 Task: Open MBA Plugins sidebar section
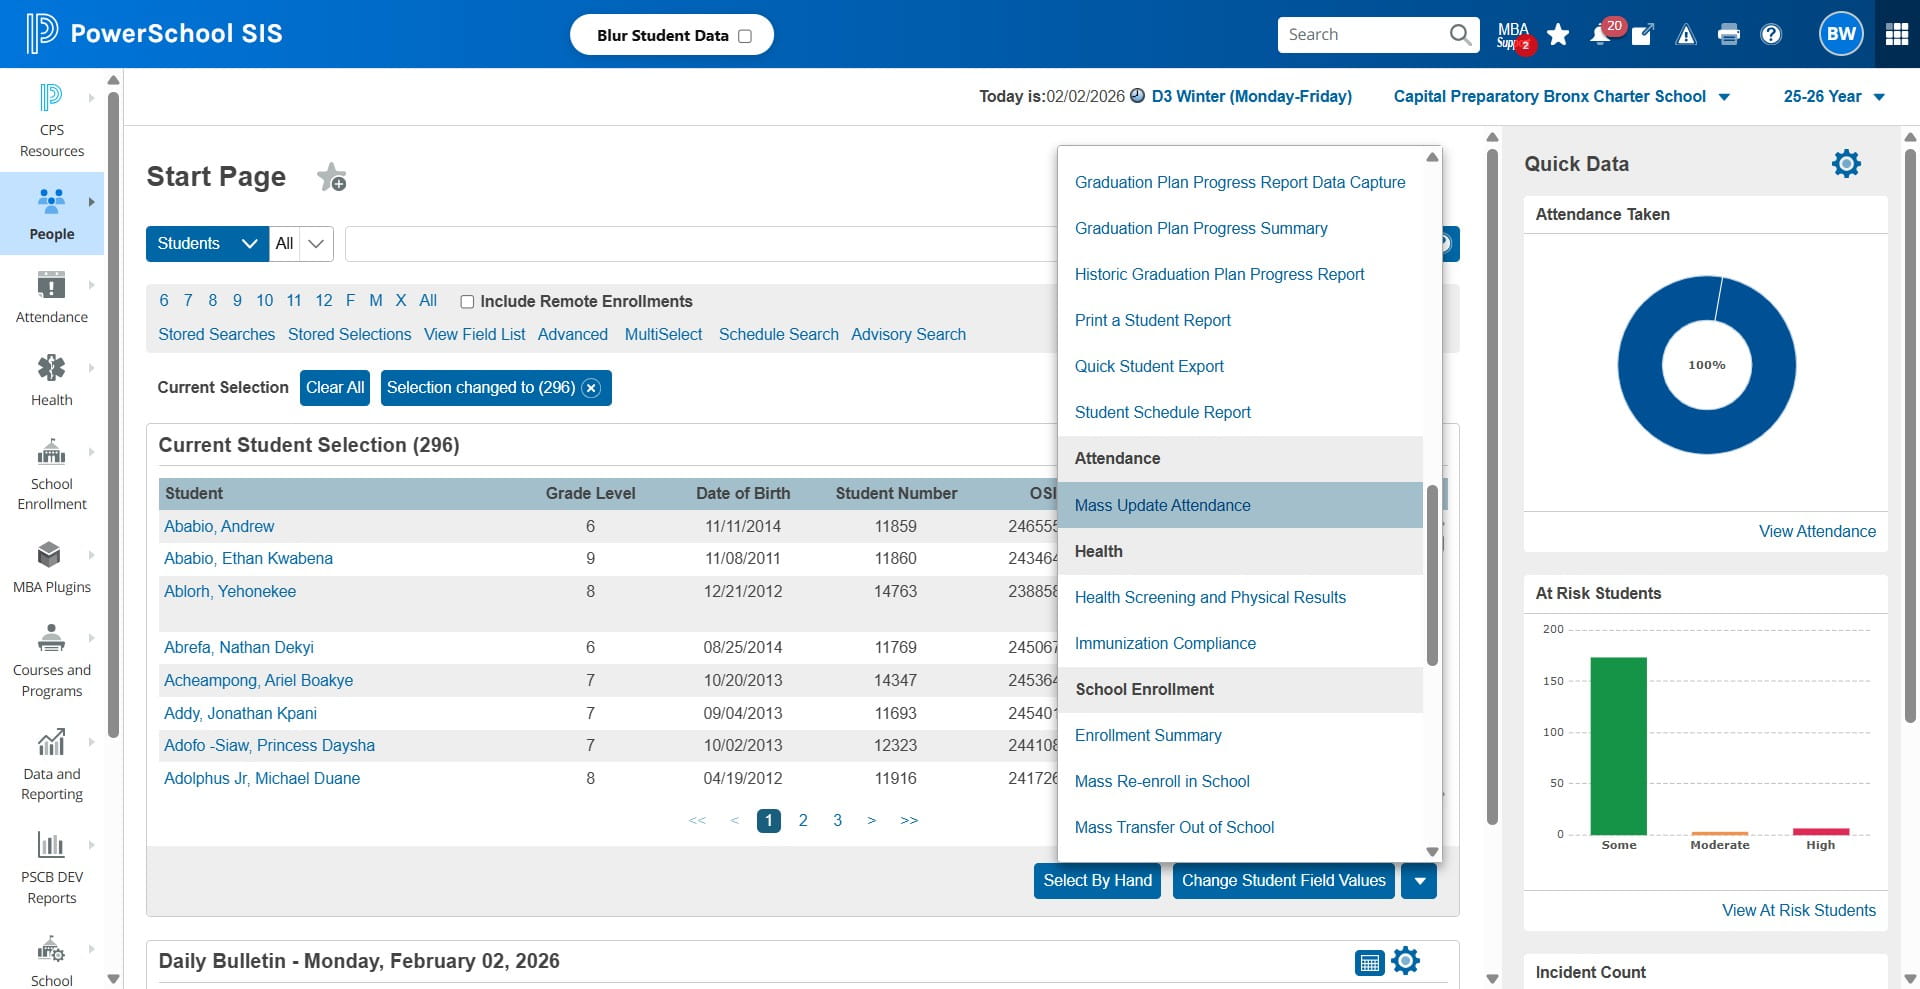click(51, 567)
